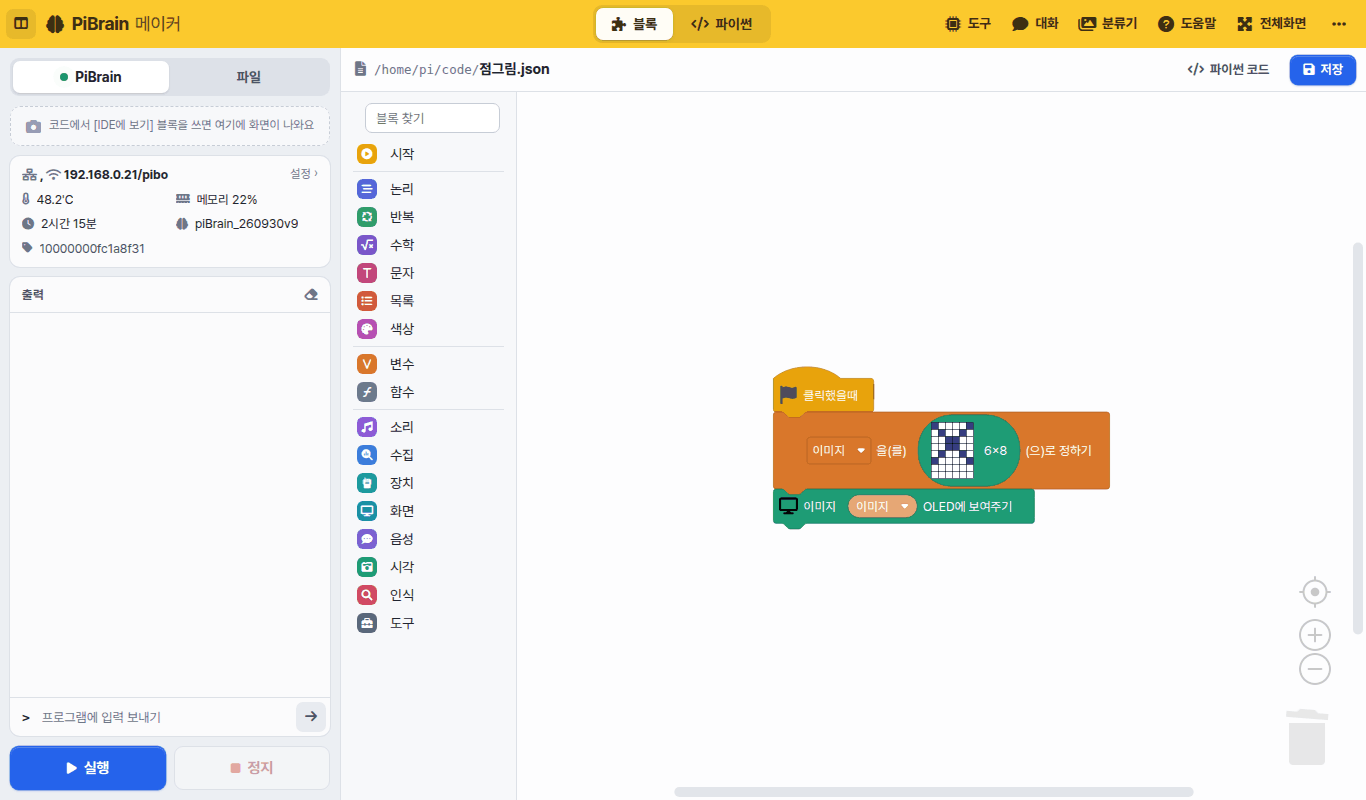Zoom out with the minus icon
Viewport: 1366px width, 800px height.
click(1315, 669)
